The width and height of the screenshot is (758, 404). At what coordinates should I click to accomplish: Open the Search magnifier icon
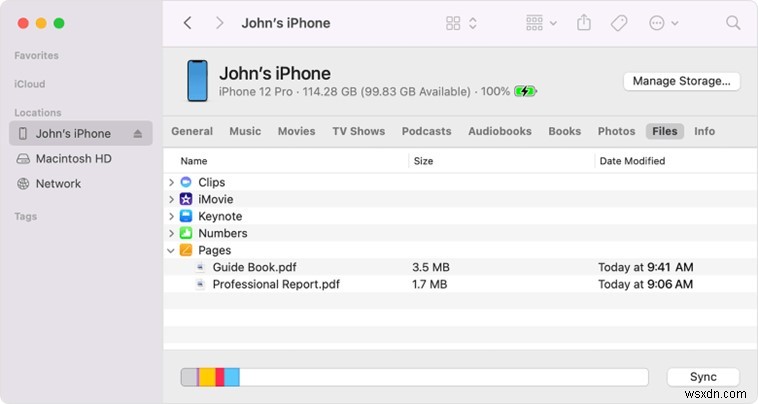(x=733, y=23)
